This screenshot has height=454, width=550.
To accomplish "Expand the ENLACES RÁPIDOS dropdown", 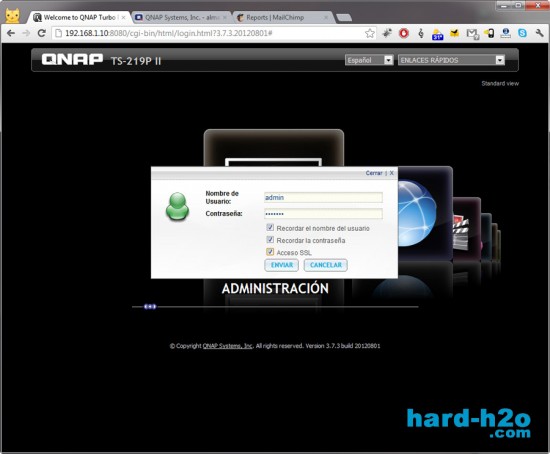I will tap(451, 60).
